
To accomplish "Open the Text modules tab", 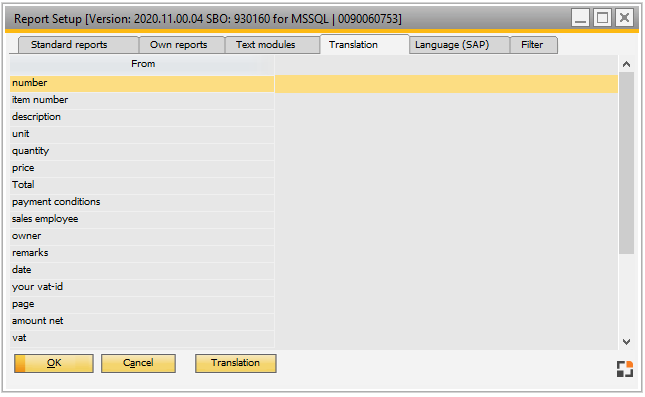I will pyautogui.click(x=272, y=45).
